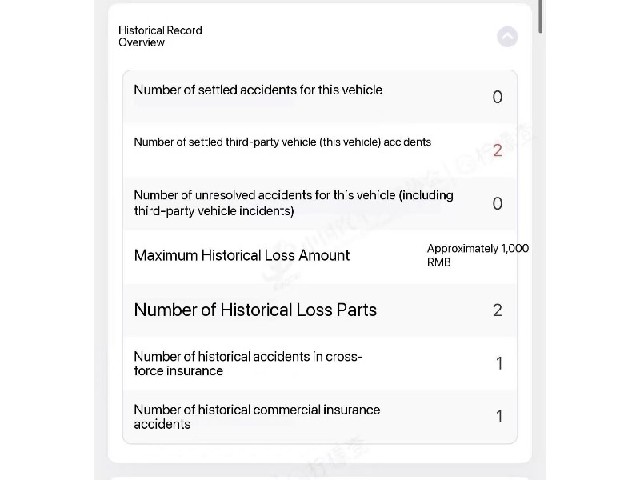Screen dimensions: 640x480
Task: Select the unresolved accidents for this vehicle row
Action: 320,203
